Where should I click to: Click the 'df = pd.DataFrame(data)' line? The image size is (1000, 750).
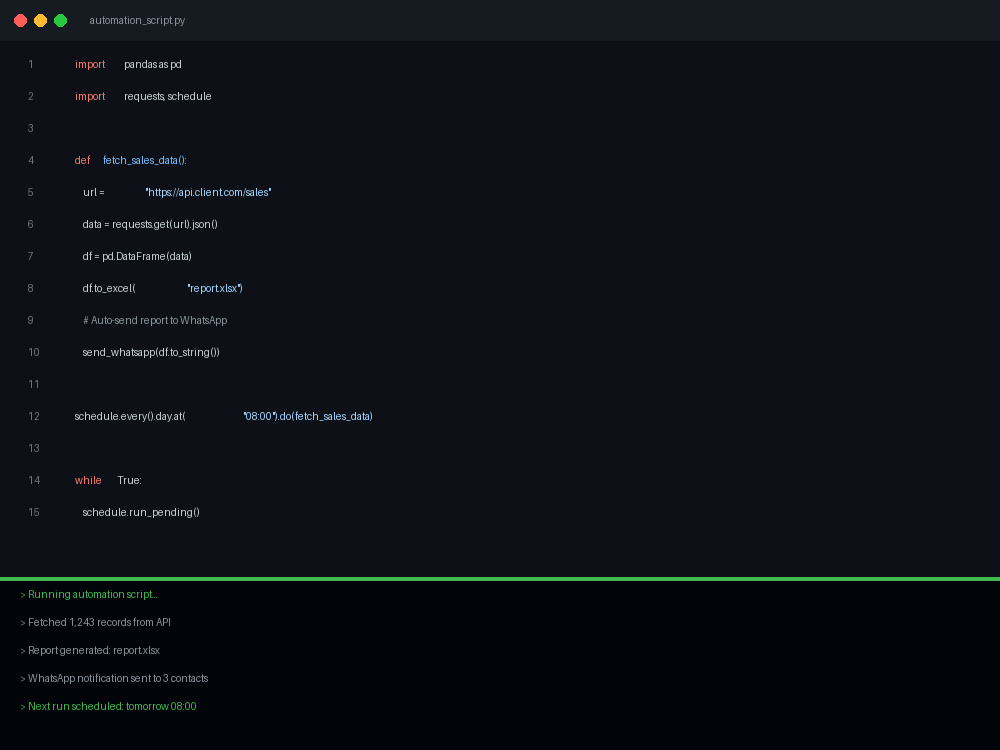click(137, 256)
